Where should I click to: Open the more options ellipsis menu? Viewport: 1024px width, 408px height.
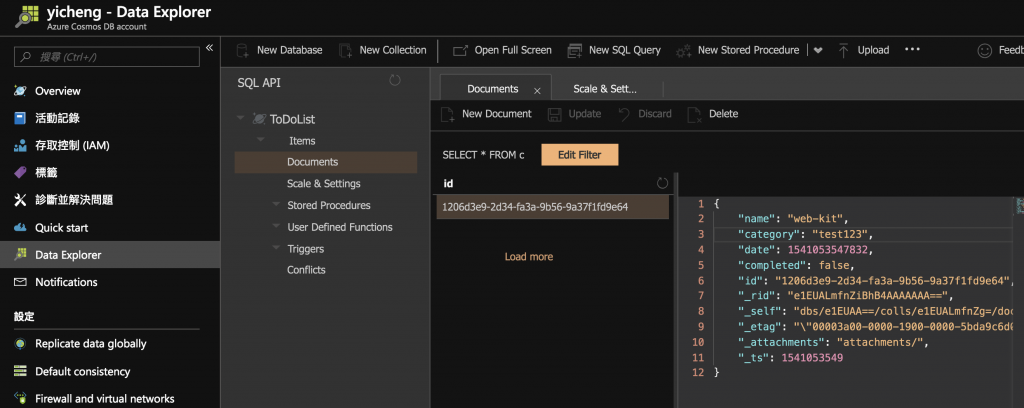912,50
